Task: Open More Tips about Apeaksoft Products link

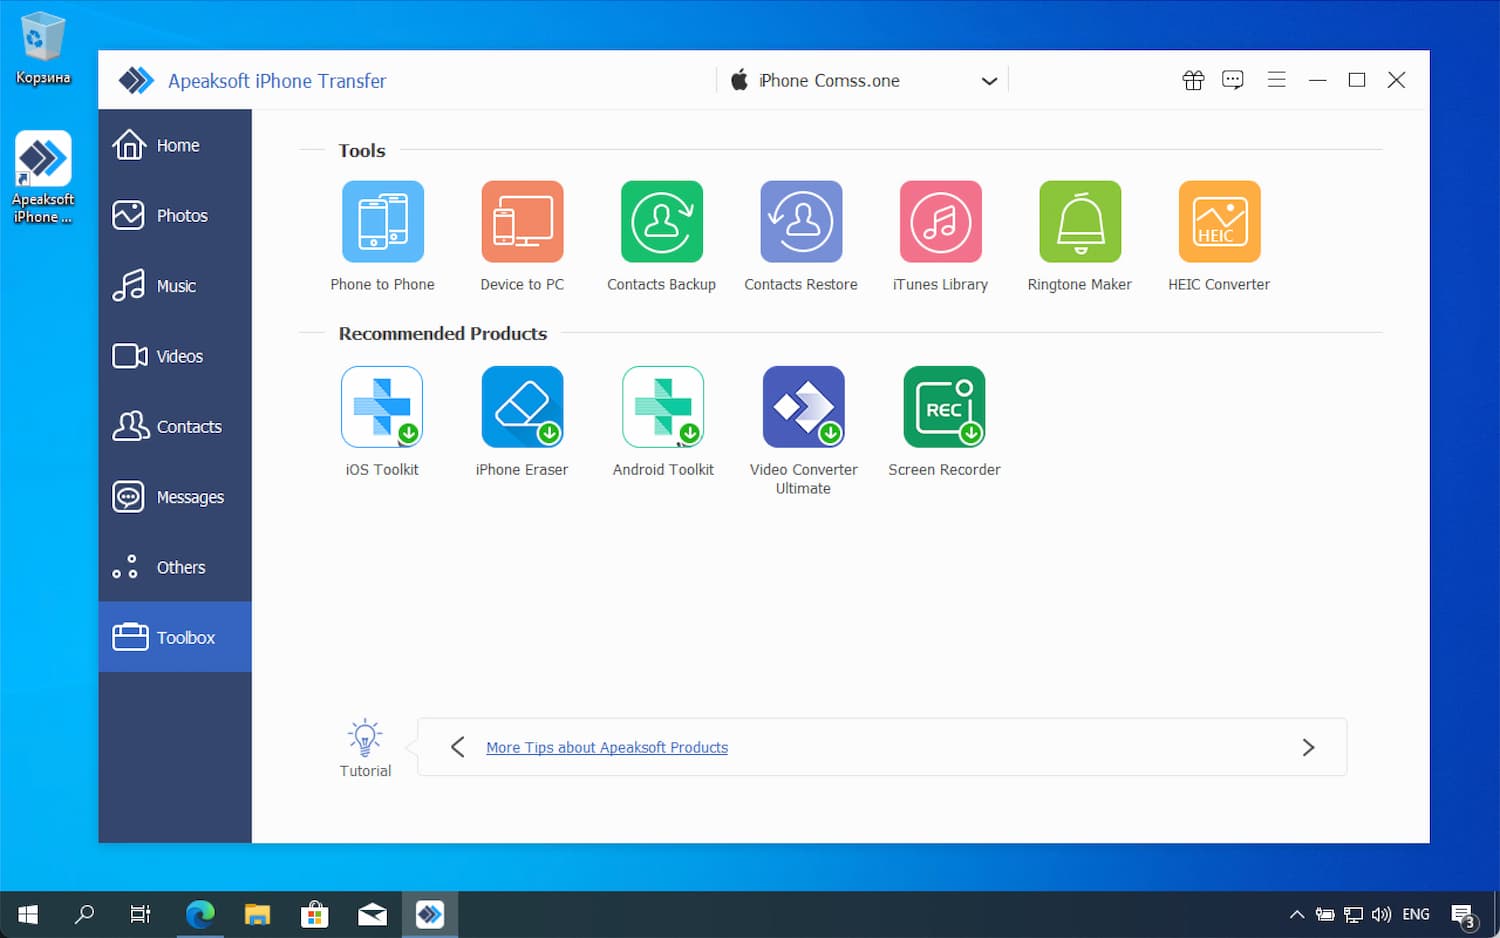Action: 607,748
